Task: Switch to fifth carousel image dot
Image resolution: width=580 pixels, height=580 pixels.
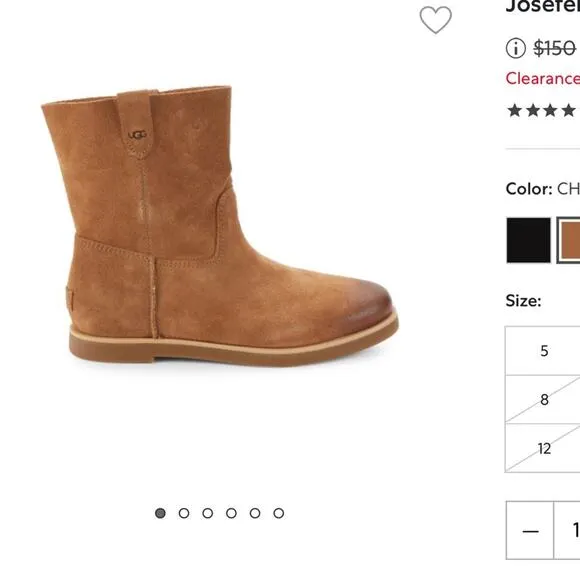Action: [x=255, y=513]
